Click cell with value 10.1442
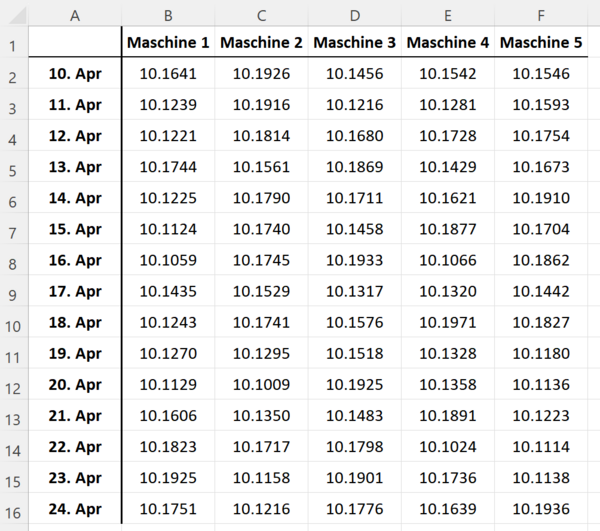Viewport: 600px width, 531px height. click(541, 291)
